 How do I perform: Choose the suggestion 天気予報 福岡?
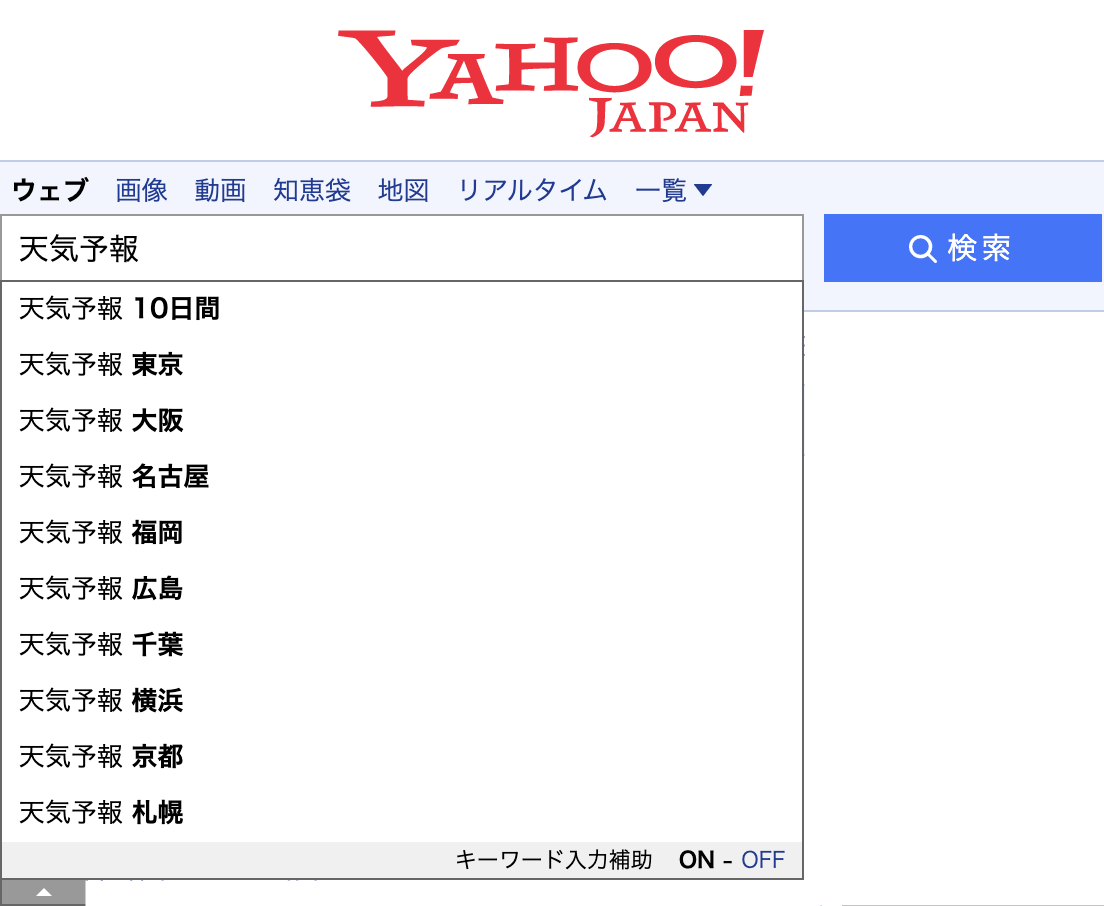(402, 533)
